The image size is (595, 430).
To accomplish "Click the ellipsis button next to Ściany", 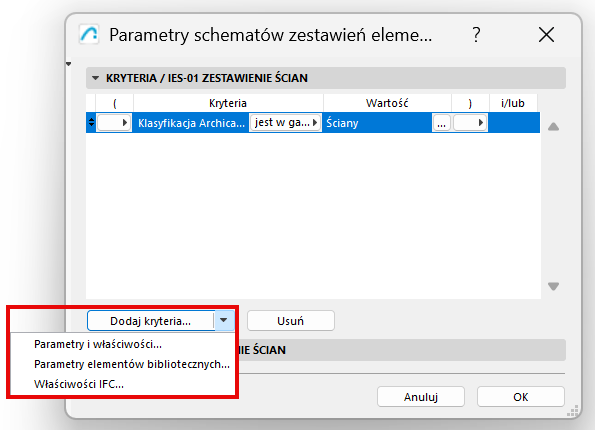I will point(441,123).
